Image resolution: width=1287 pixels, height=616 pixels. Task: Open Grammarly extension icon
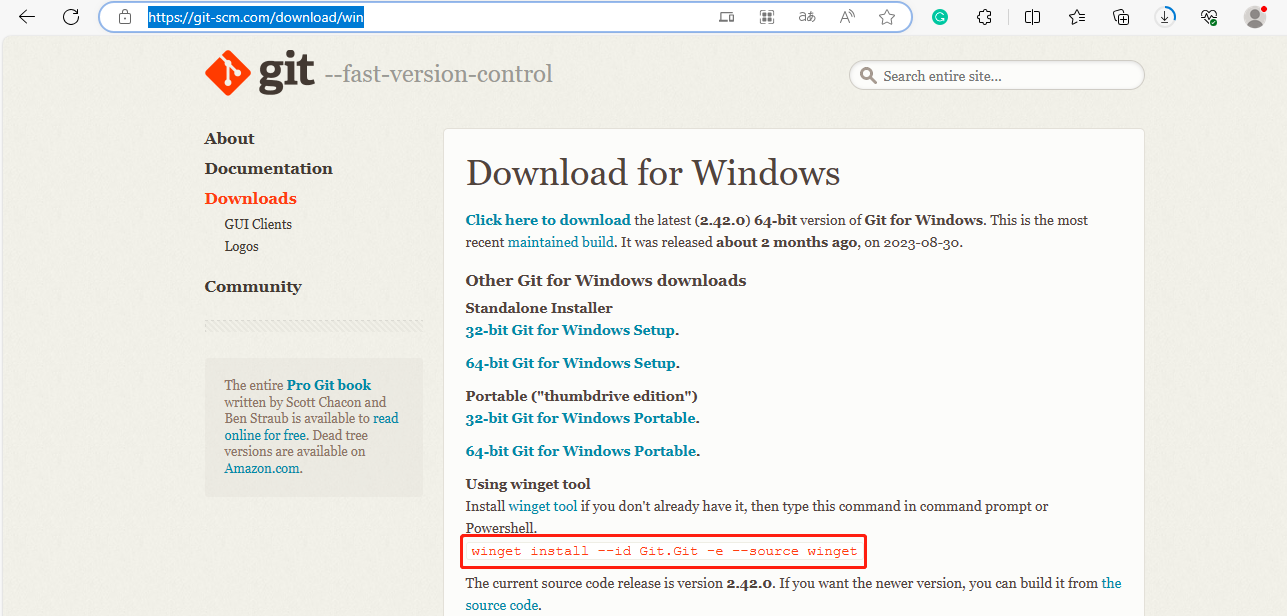940,17
